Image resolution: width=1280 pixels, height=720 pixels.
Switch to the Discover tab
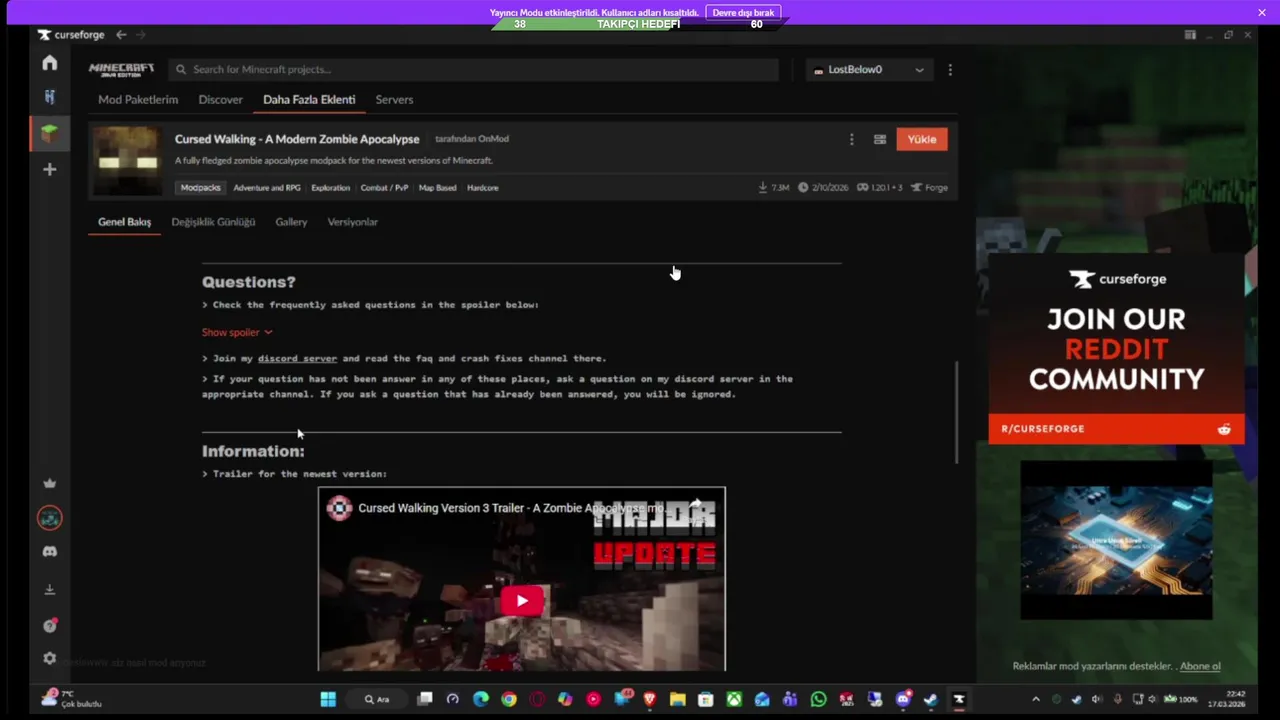220,100
